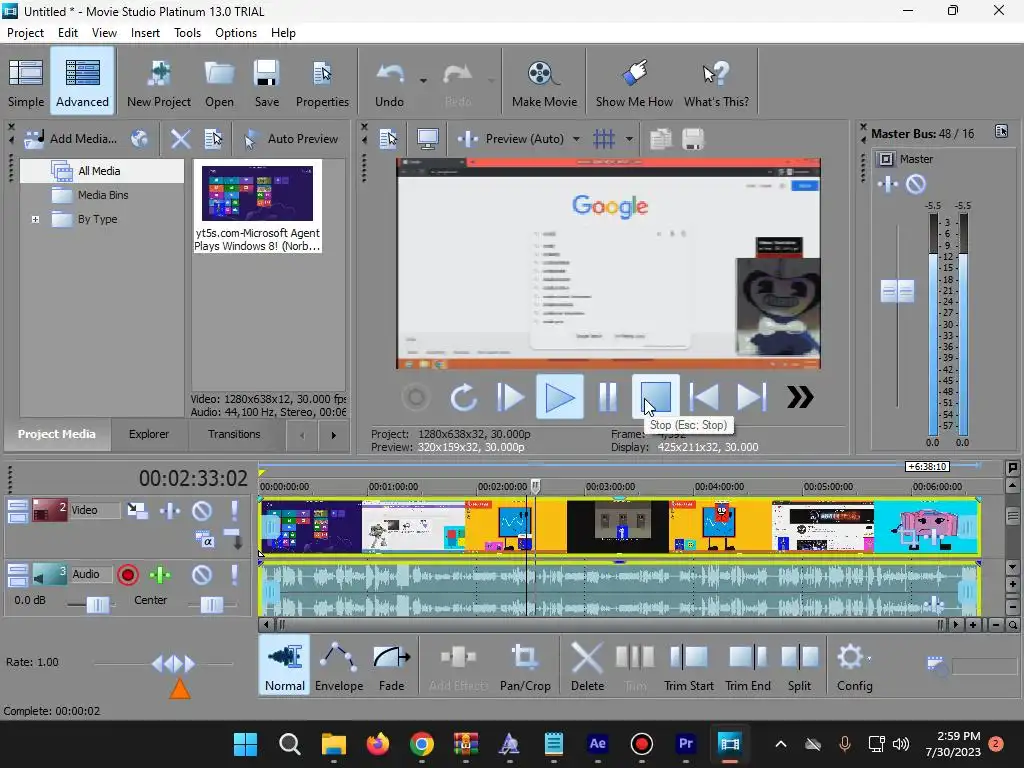The image size is (1024, 768).
Task: Show next tabs with right arrow
Action: pos(334,435)
